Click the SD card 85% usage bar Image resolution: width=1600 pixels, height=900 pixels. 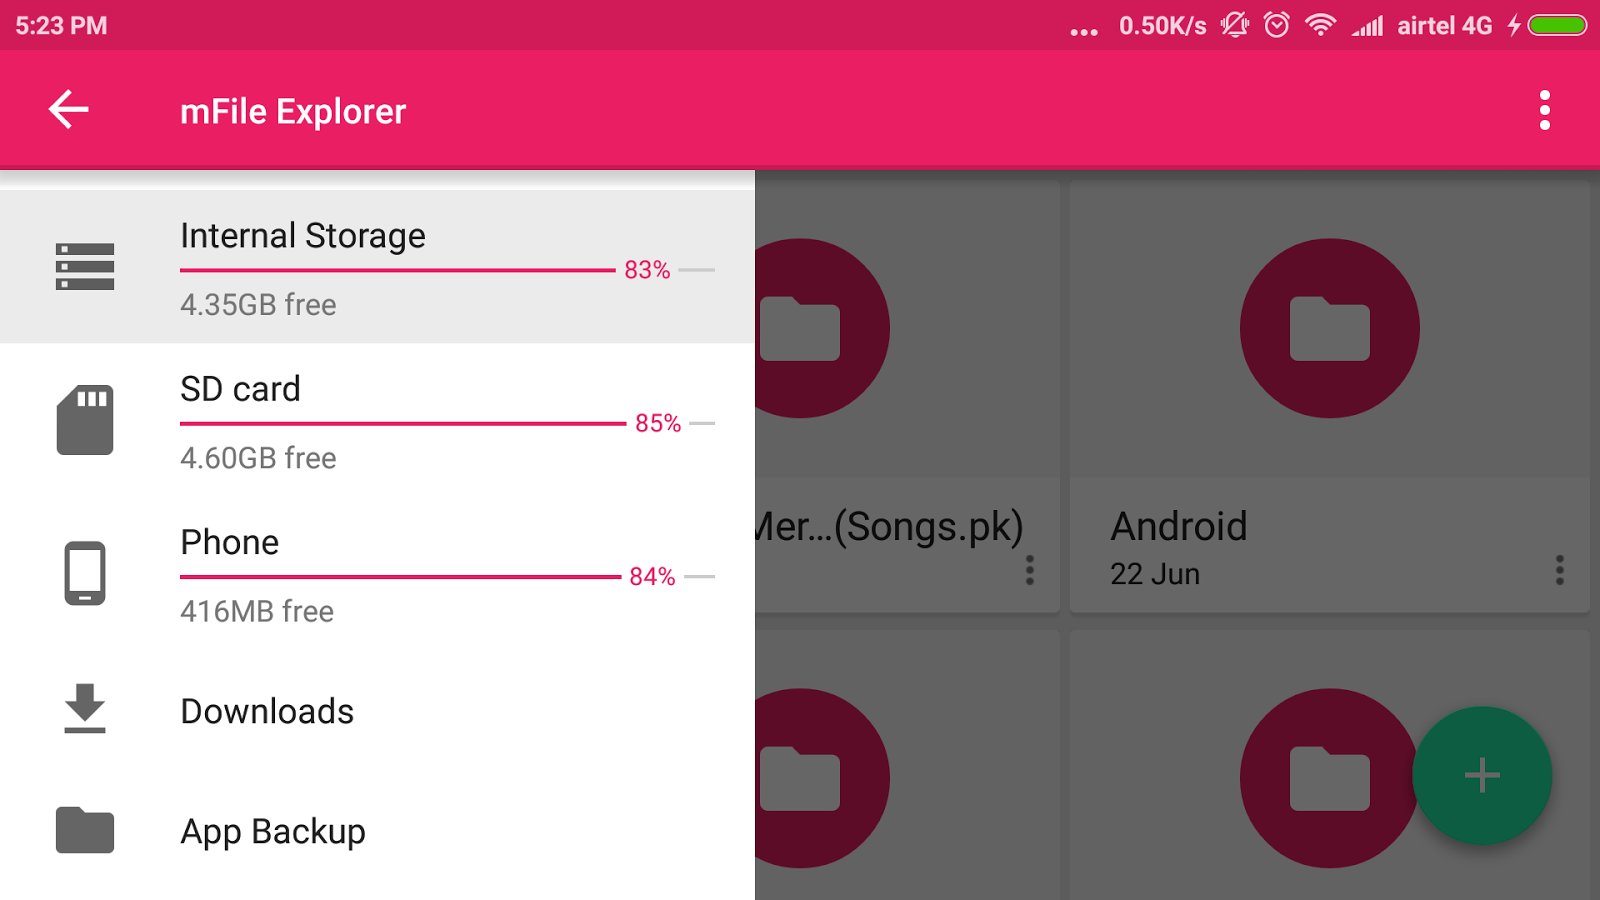402,424
